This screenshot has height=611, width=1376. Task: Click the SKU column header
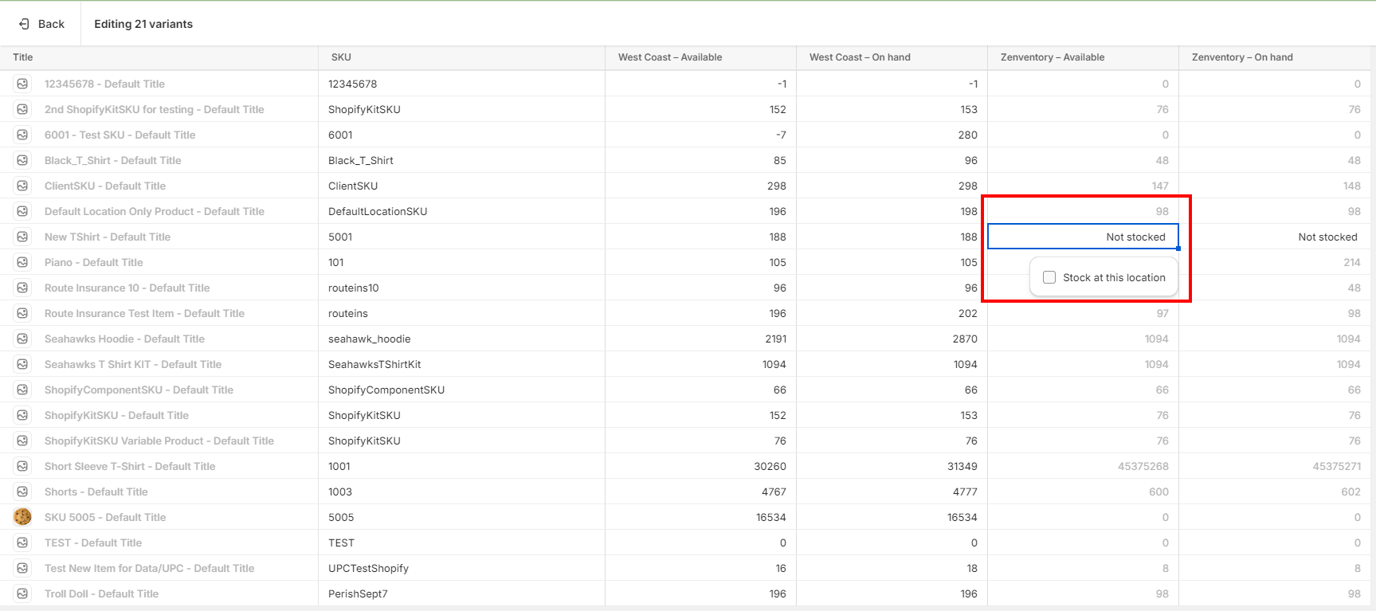click(x=341, y=57)
